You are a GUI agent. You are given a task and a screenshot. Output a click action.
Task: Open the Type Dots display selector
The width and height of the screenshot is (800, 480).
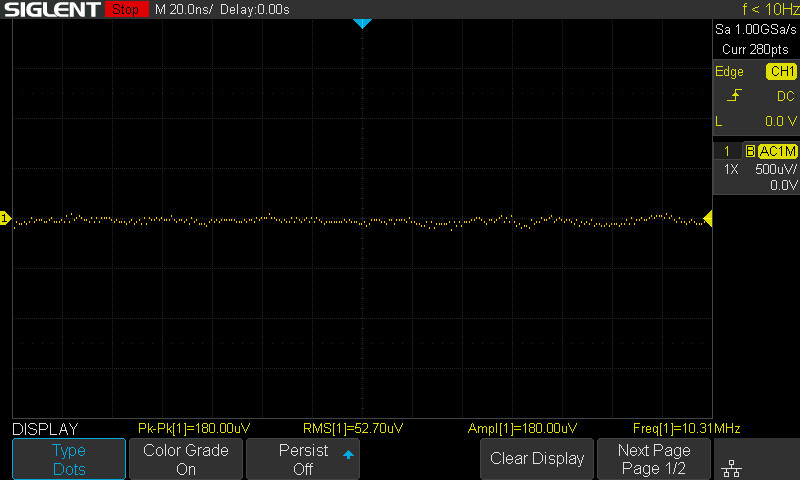coord(69,459)
